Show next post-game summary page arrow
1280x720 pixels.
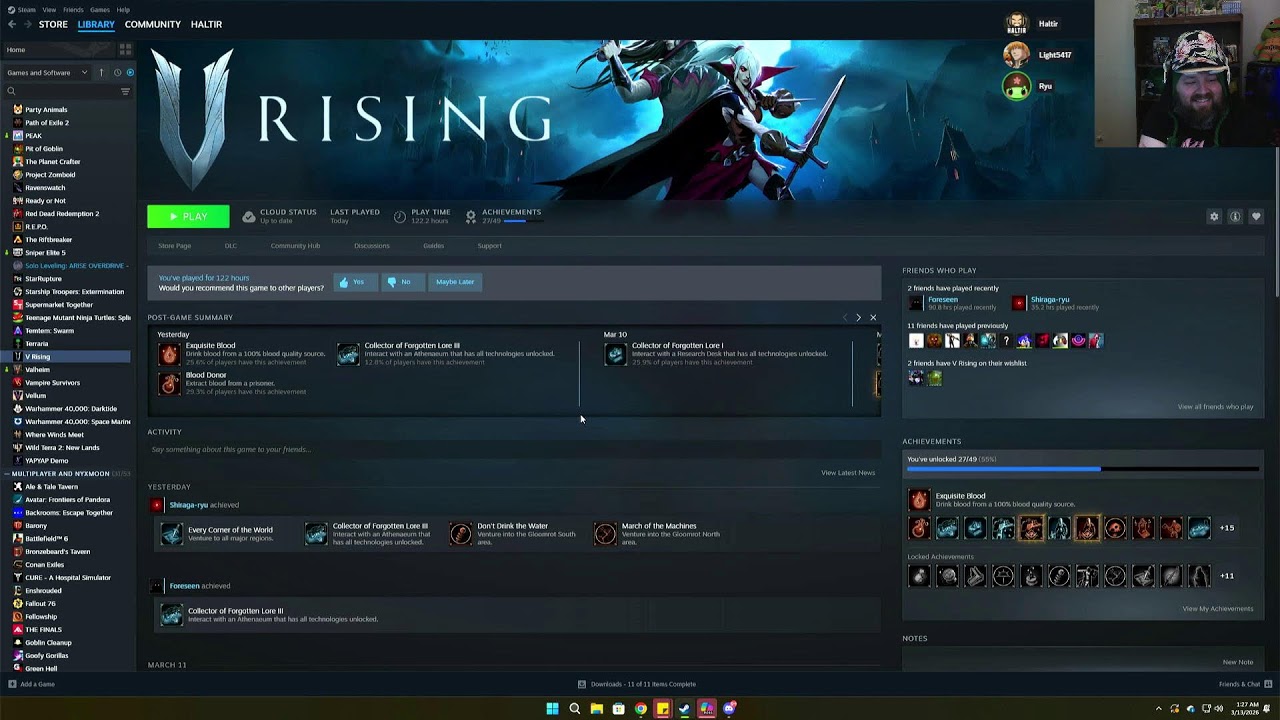pos(858,317)
